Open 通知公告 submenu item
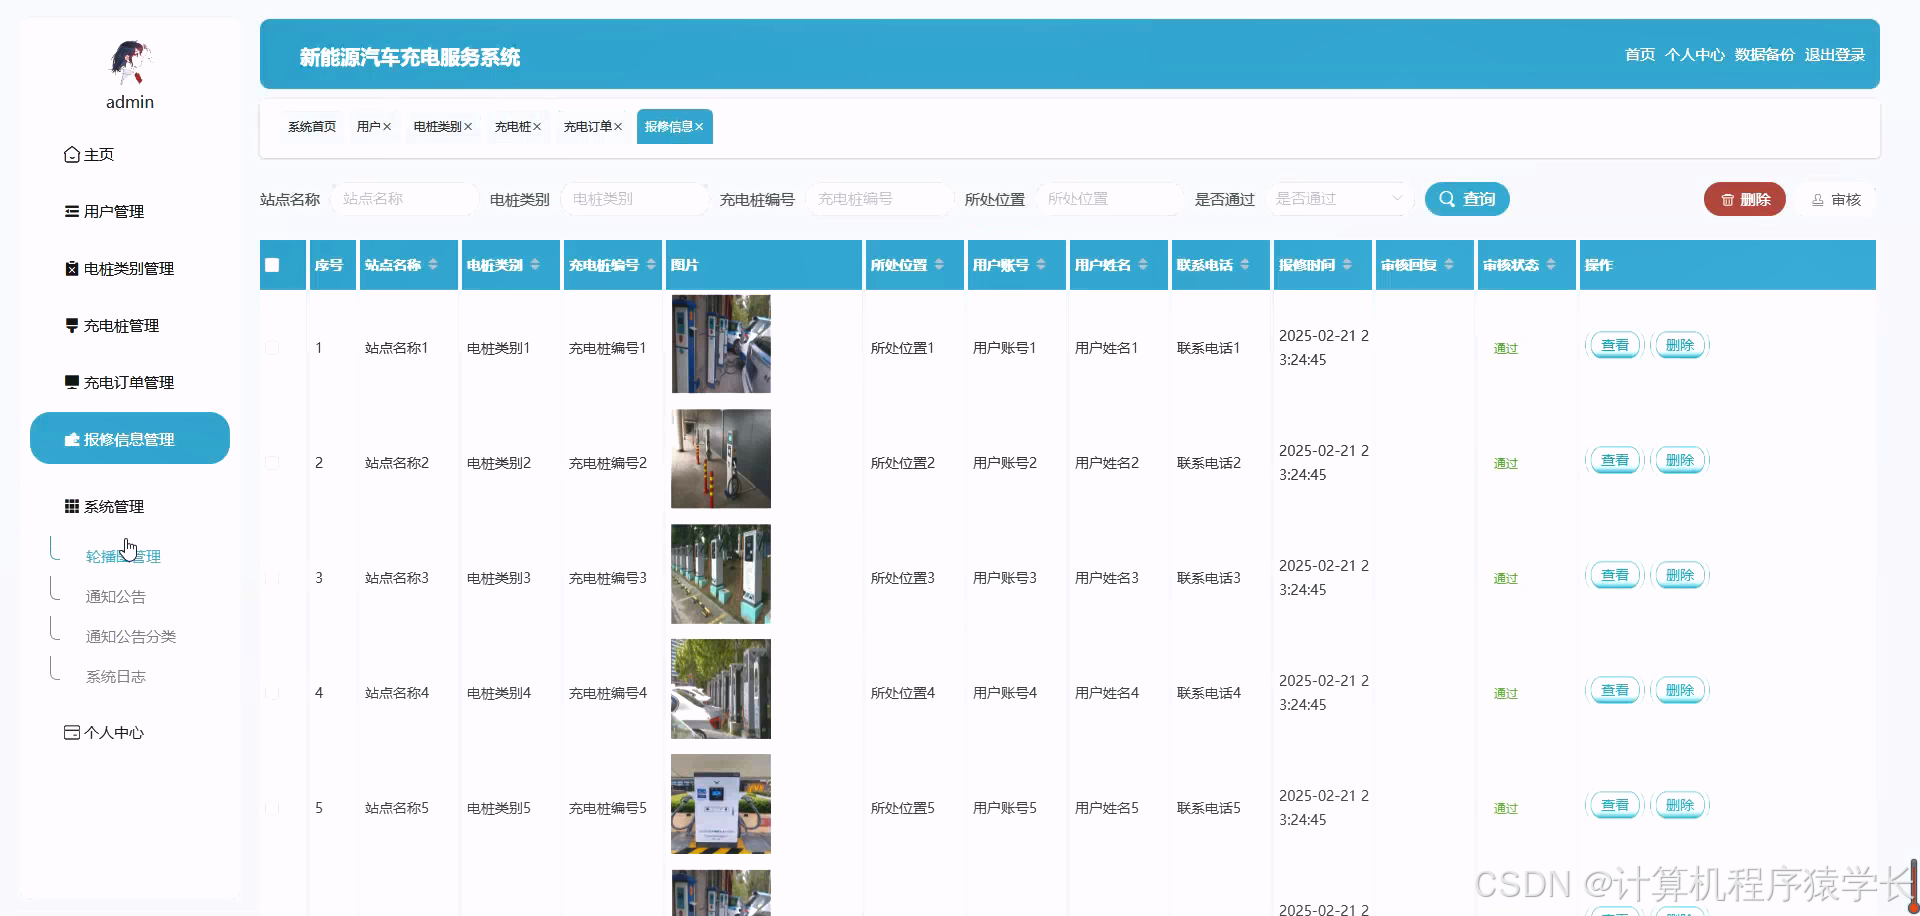Image resolution: width=1920 pixels, height=916 pixels. coord(116,596)
